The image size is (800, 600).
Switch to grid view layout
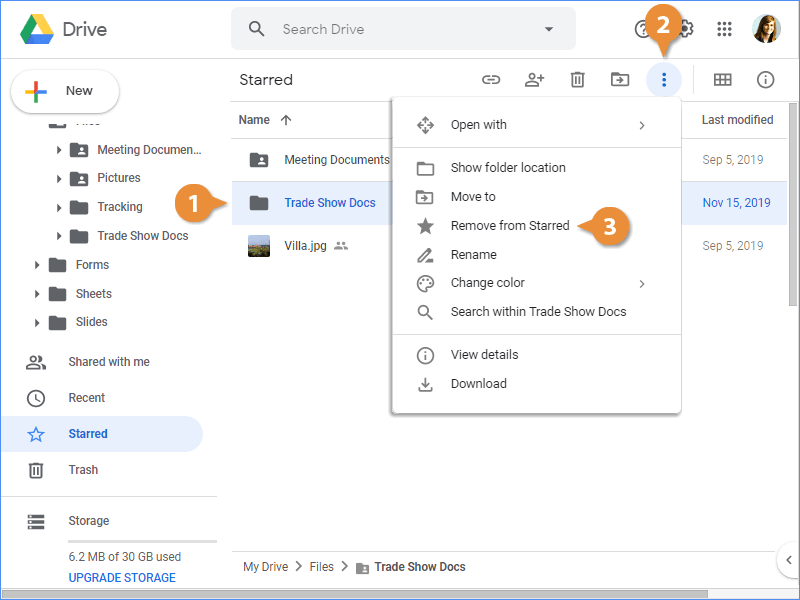coord(722,80)
